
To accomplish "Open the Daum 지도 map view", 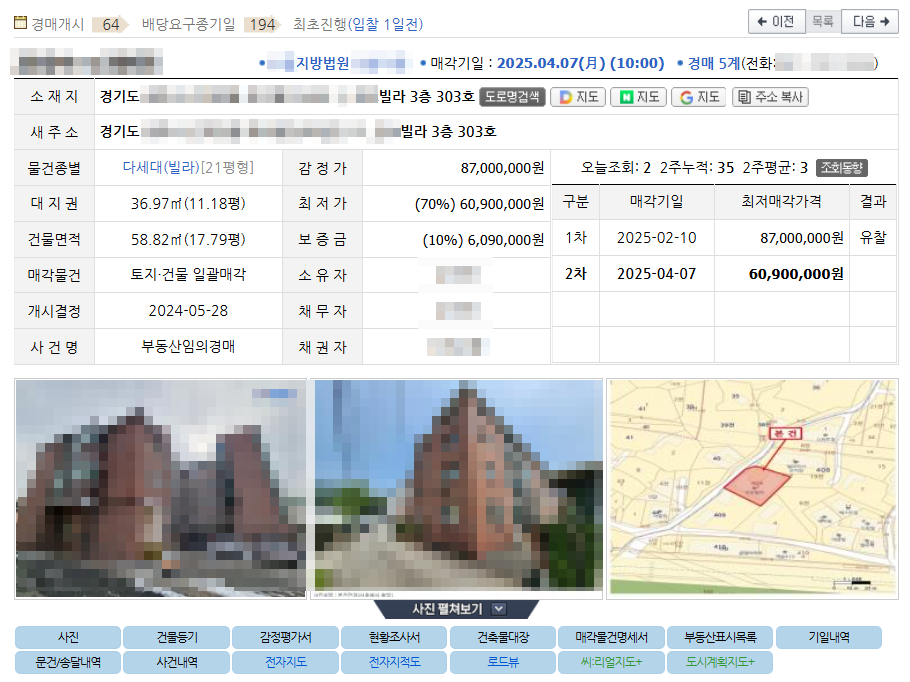I will (577, 97).
